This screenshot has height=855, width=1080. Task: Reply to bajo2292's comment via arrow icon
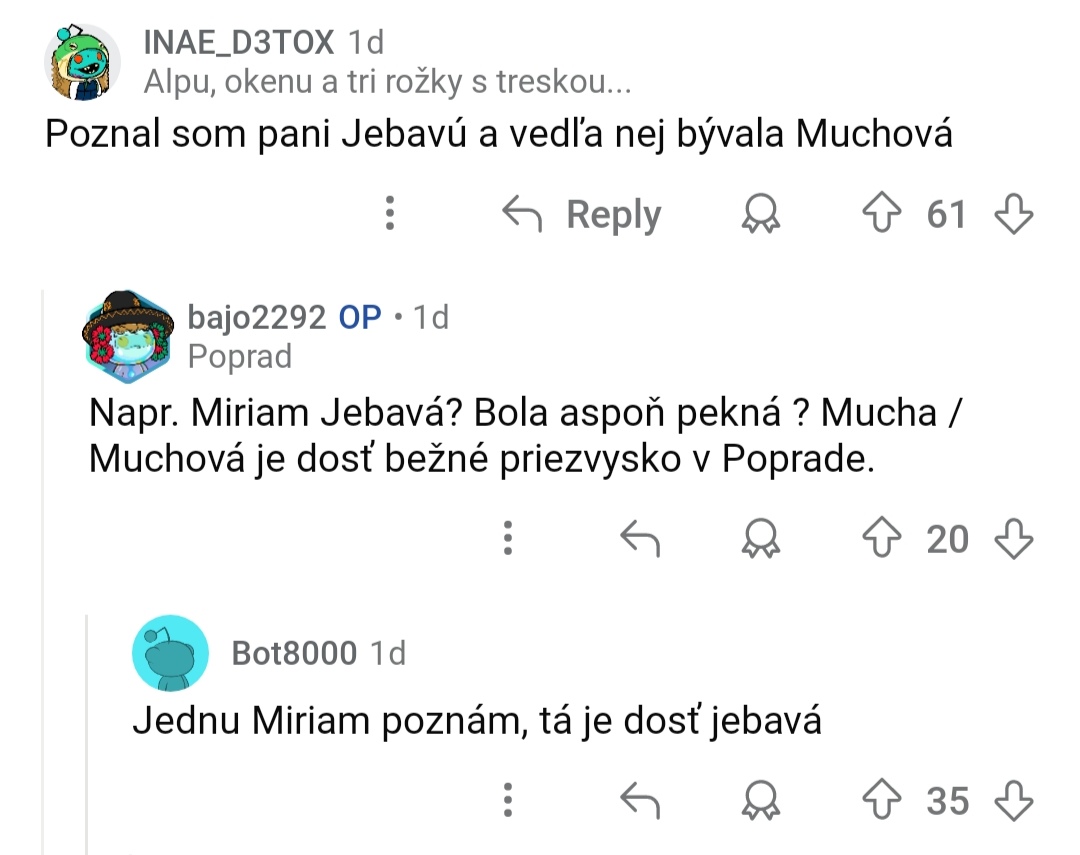click(x=641, y=539)
